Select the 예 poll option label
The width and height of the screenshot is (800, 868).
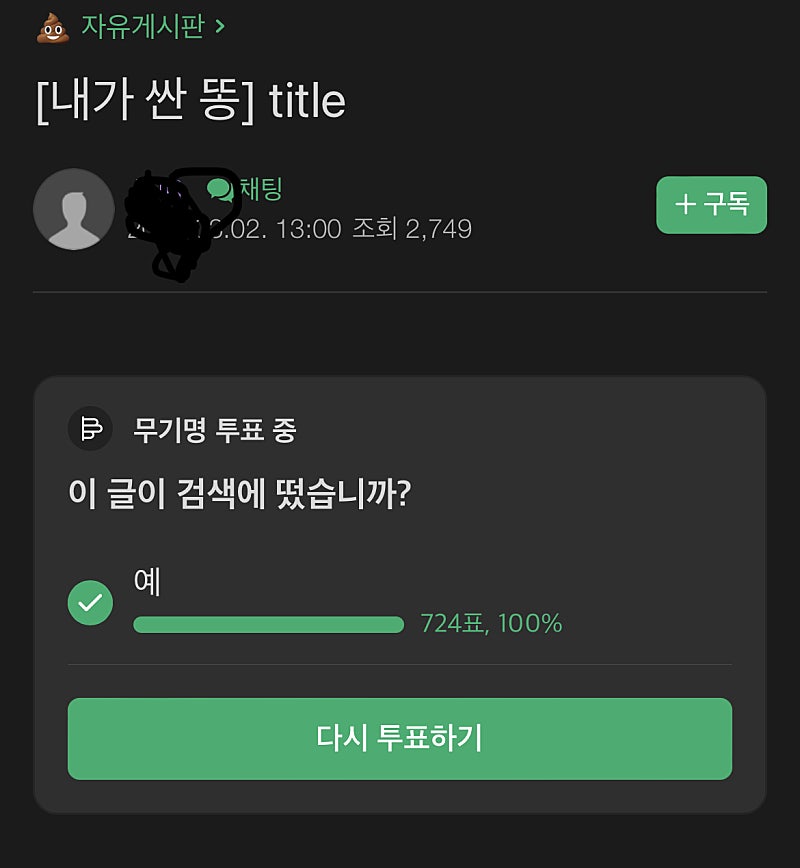click(147, 582)
